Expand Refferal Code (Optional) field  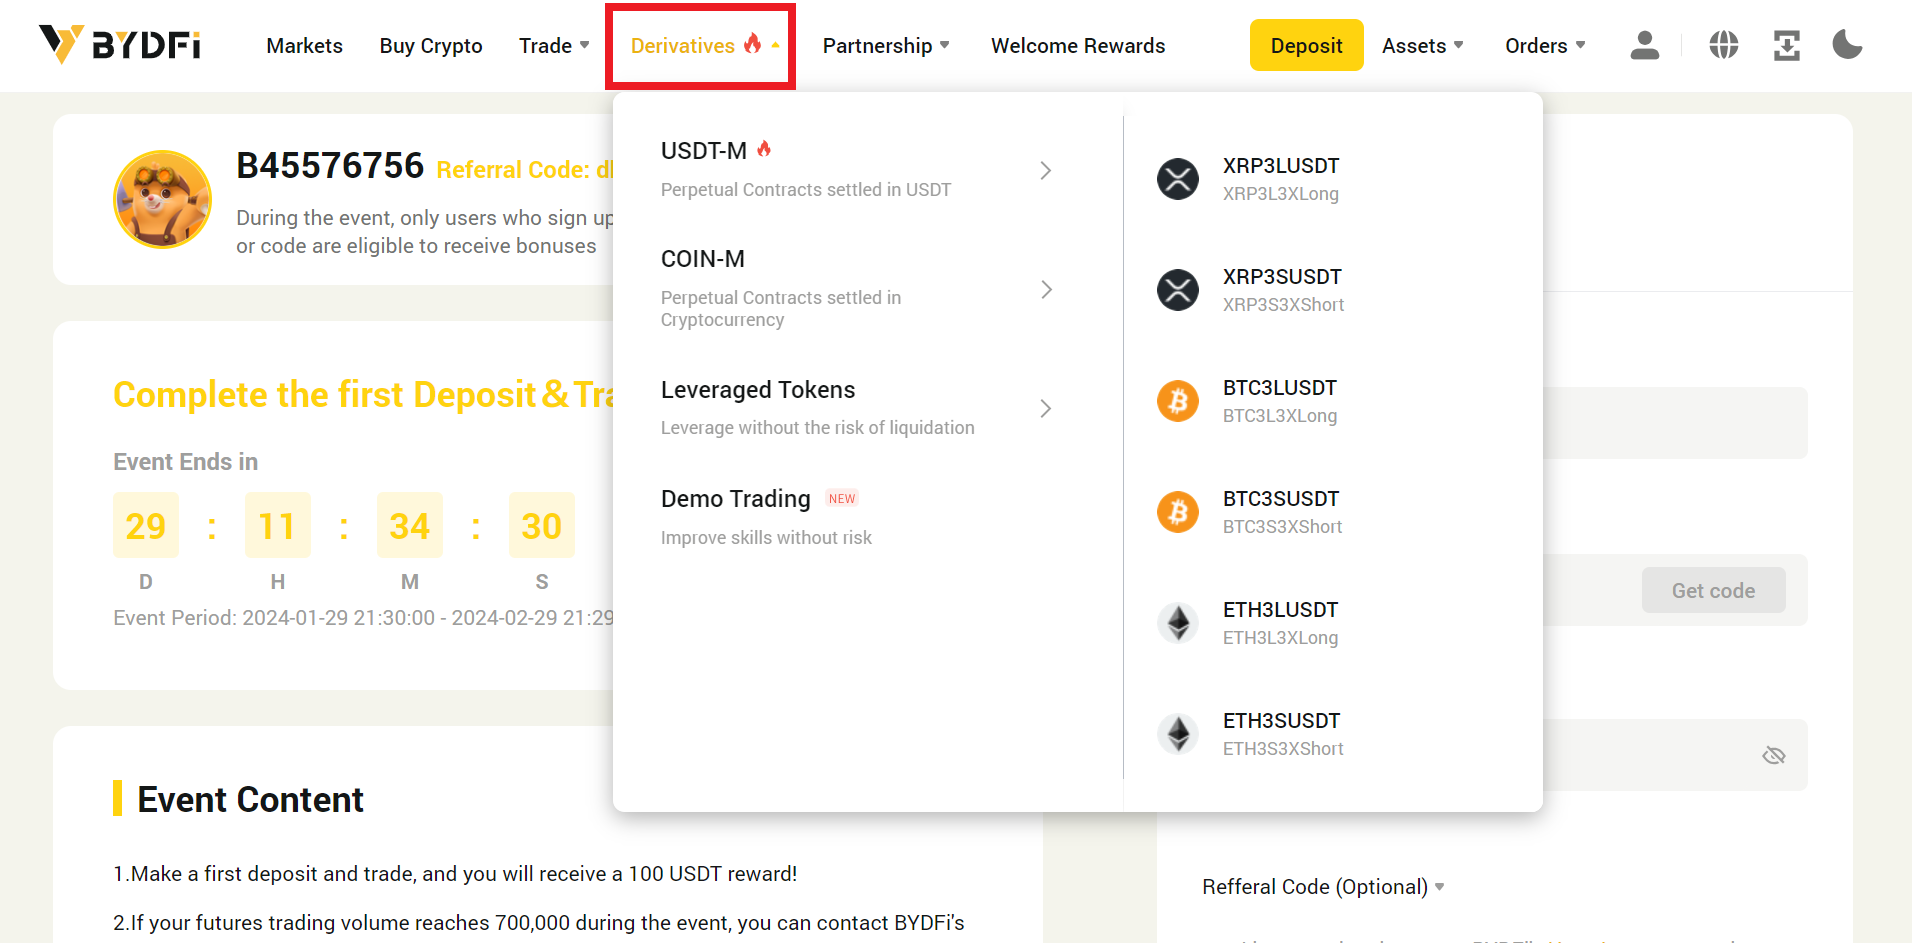tap(1323, 887)
